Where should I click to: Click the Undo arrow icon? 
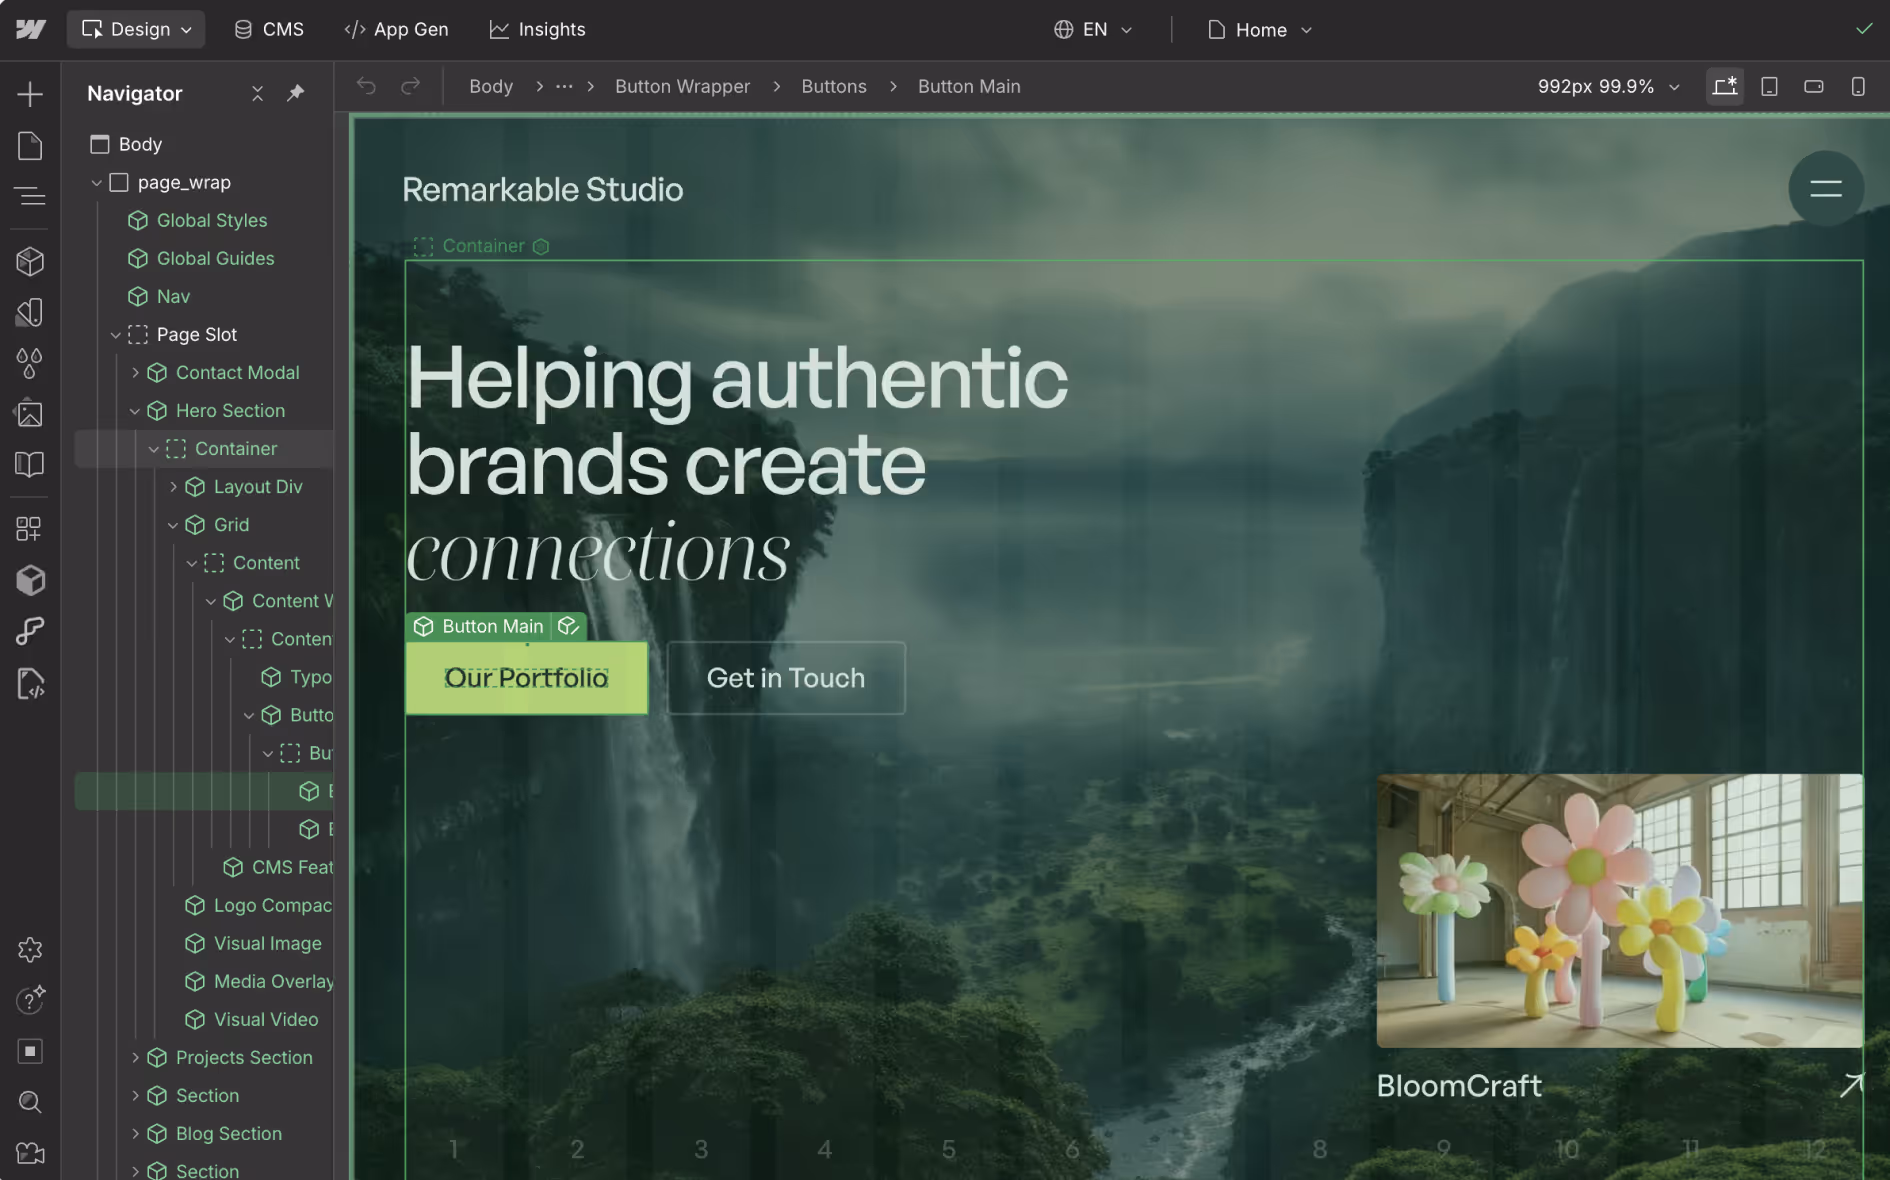[x=366, y=86]
